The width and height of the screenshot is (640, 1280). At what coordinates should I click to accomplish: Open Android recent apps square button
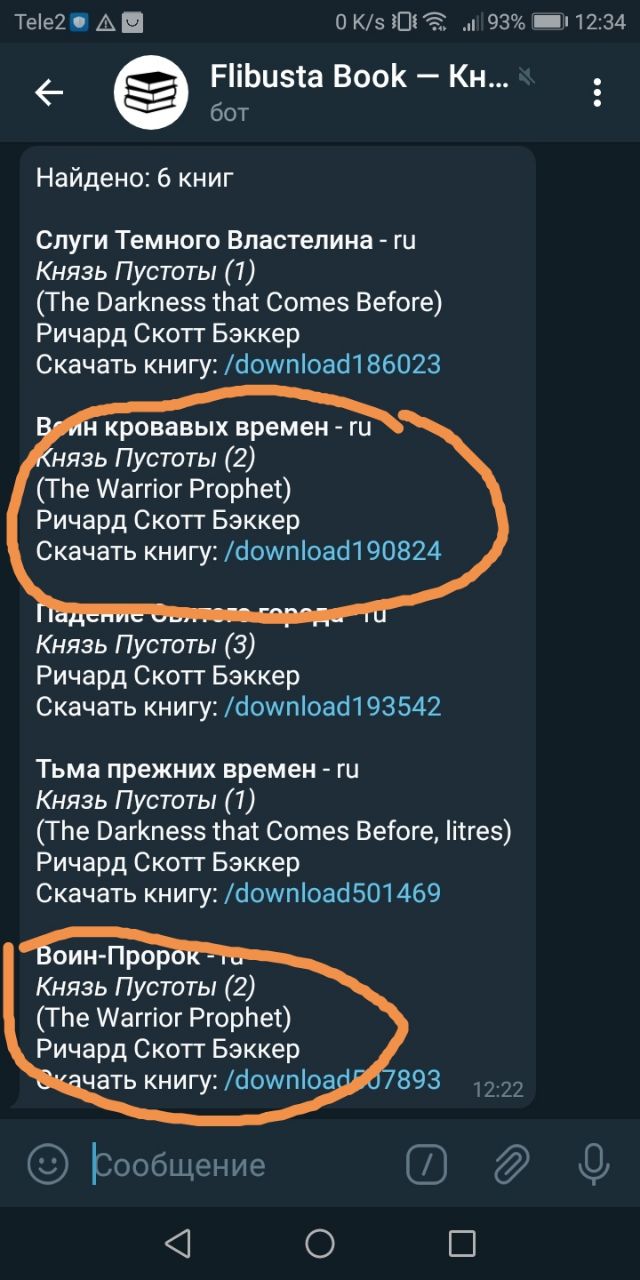462,1243
